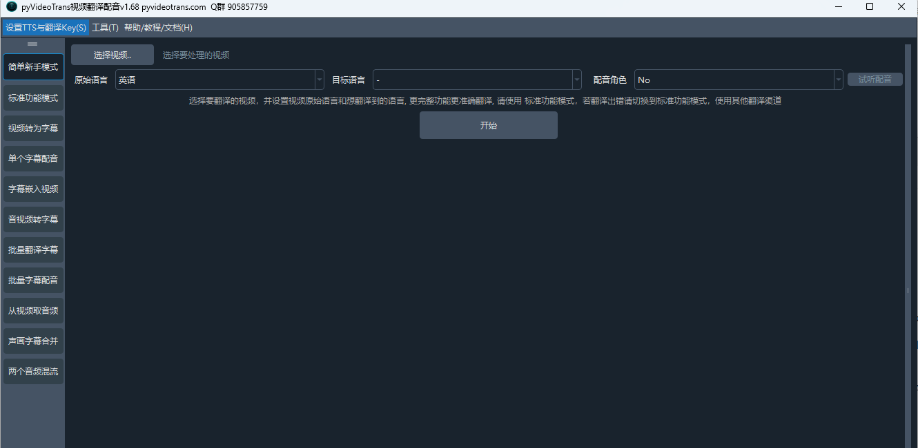The height and width of the screenshot is (448, 922).
Task: Open the 两个音频混流 tool
Action: [x=33, y=372]
